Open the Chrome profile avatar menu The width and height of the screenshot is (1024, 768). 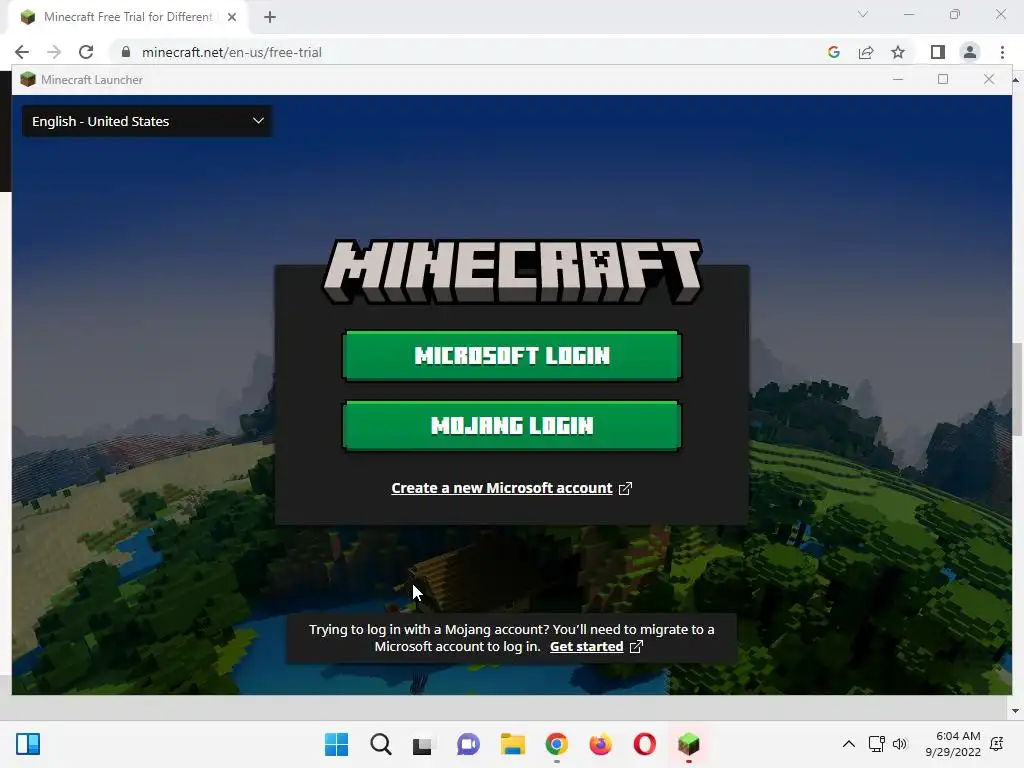coord(970,52)
